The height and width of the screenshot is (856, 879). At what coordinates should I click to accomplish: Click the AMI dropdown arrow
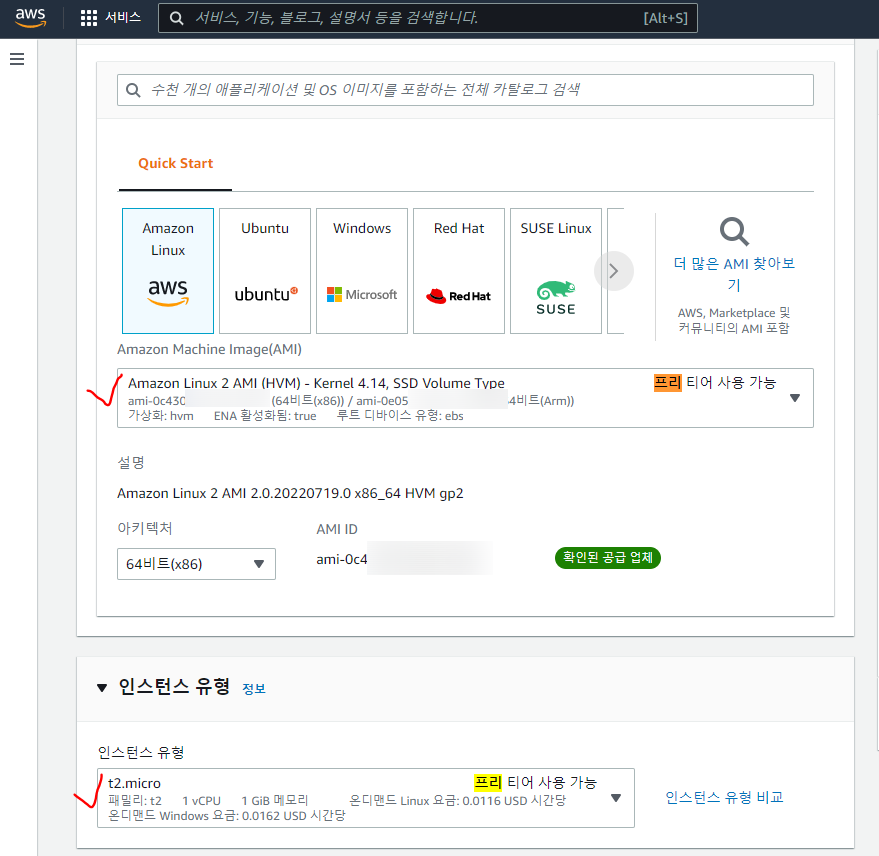[794, 398]
